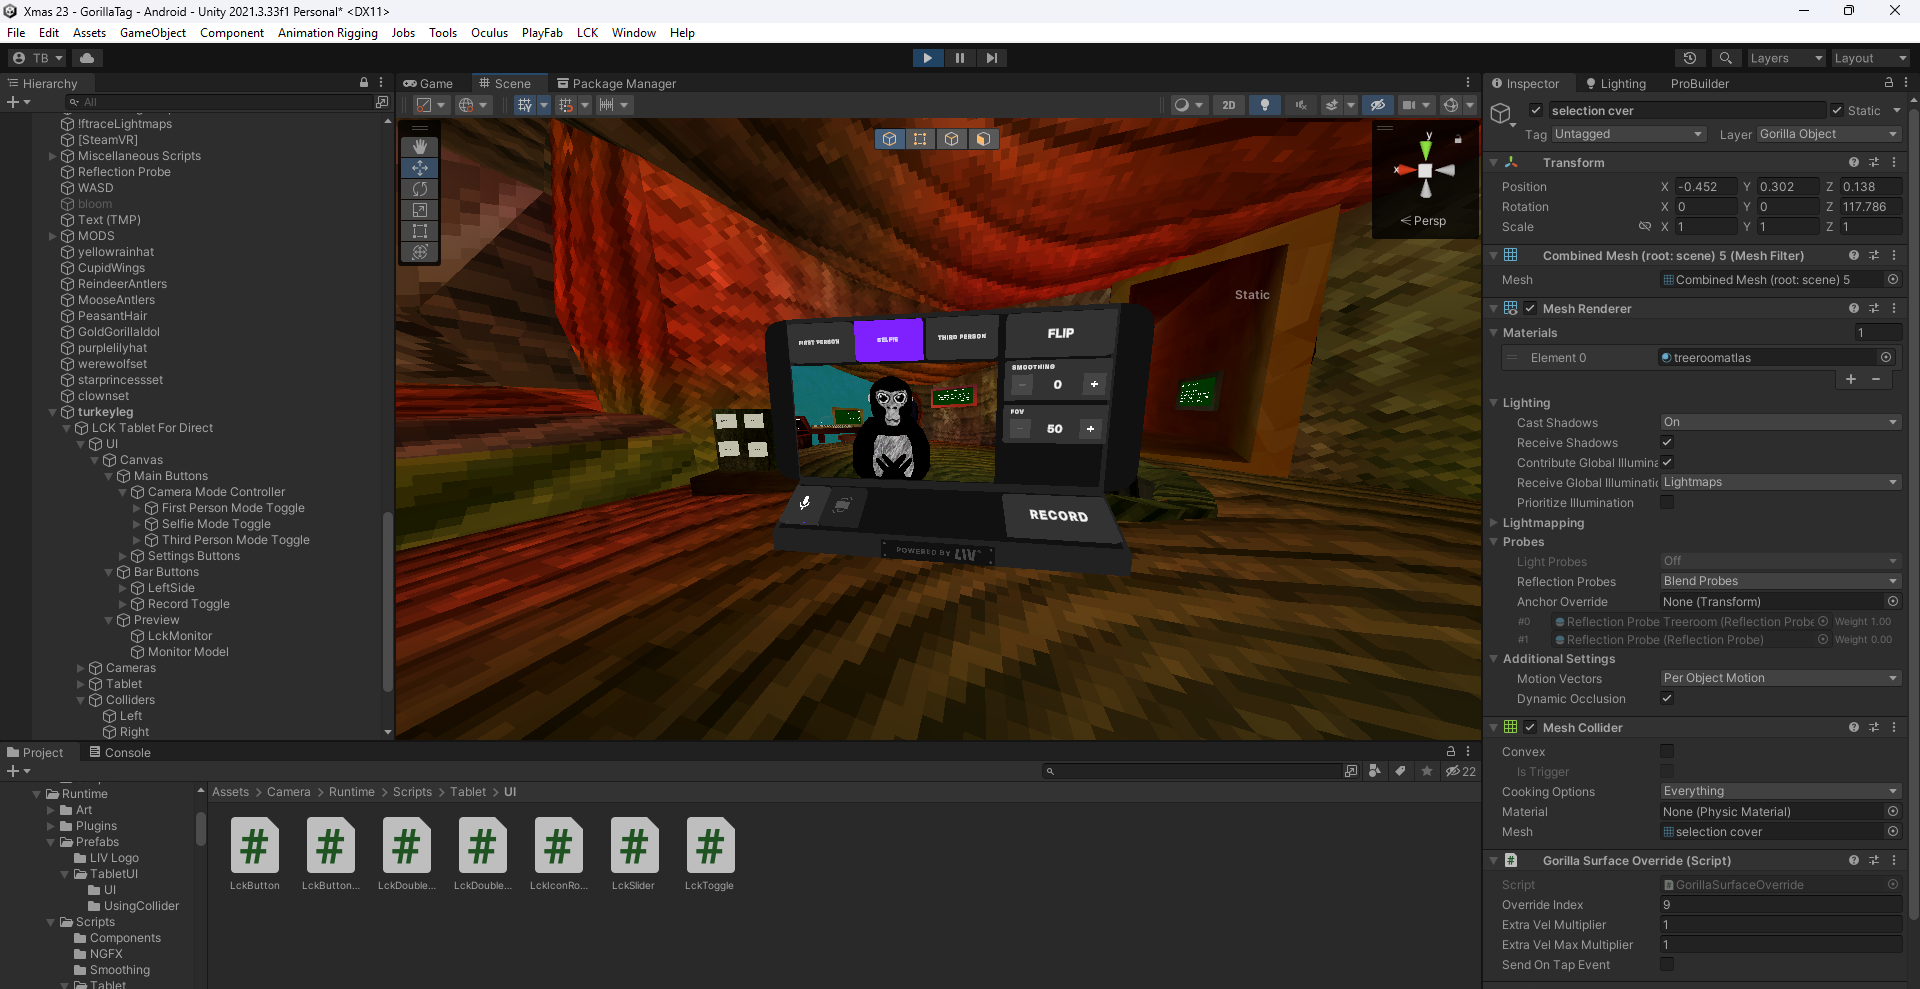Open Mesh Collider component options menu
The image size is (1920, 989).
1894,727
